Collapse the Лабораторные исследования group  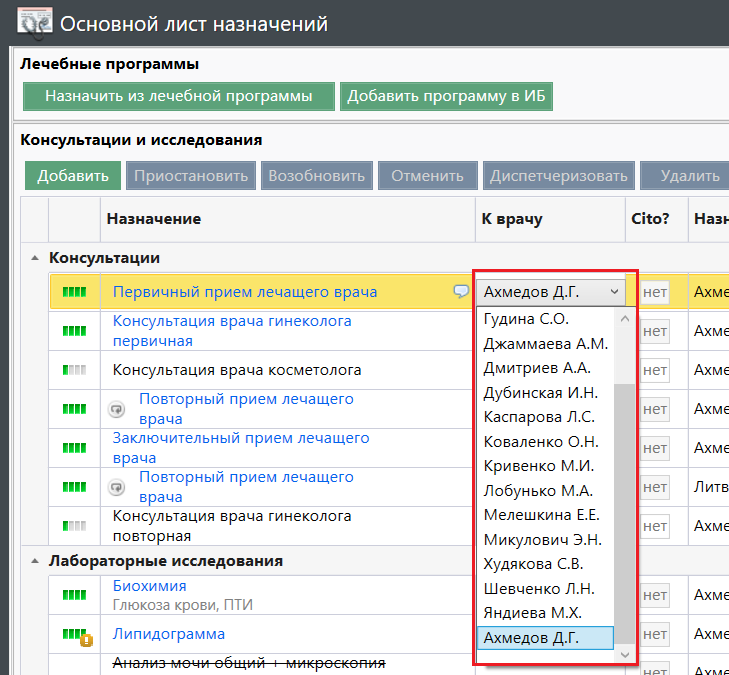click(x=35, y=562)
